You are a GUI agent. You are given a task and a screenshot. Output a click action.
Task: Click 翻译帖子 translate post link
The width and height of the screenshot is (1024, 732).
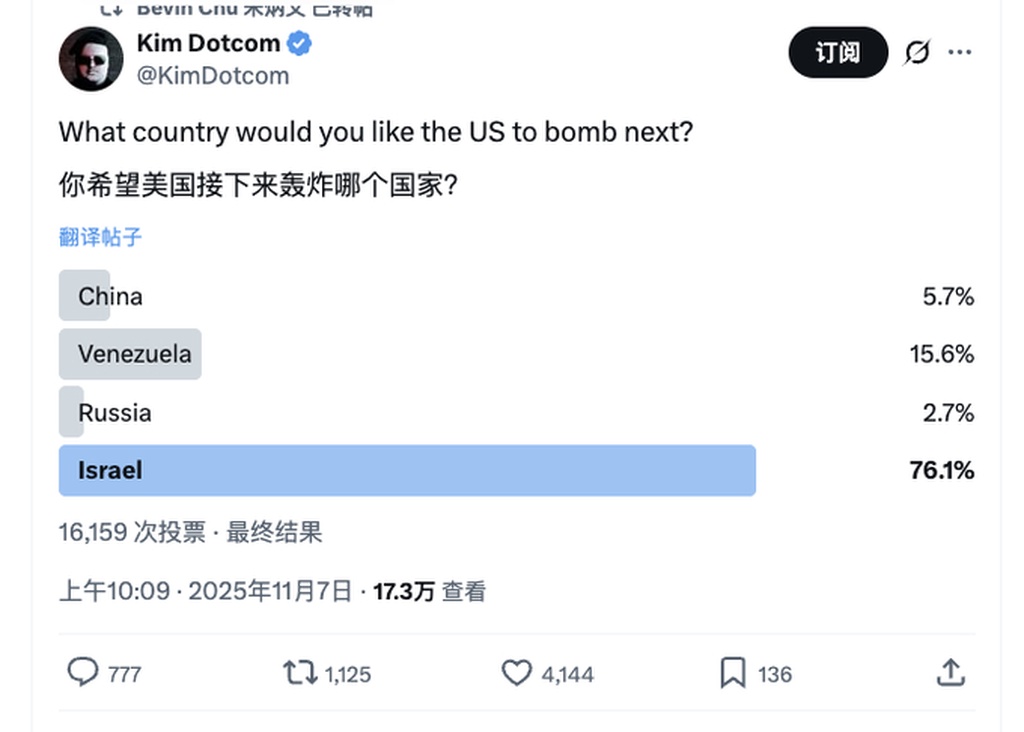(x=100, y=237)
